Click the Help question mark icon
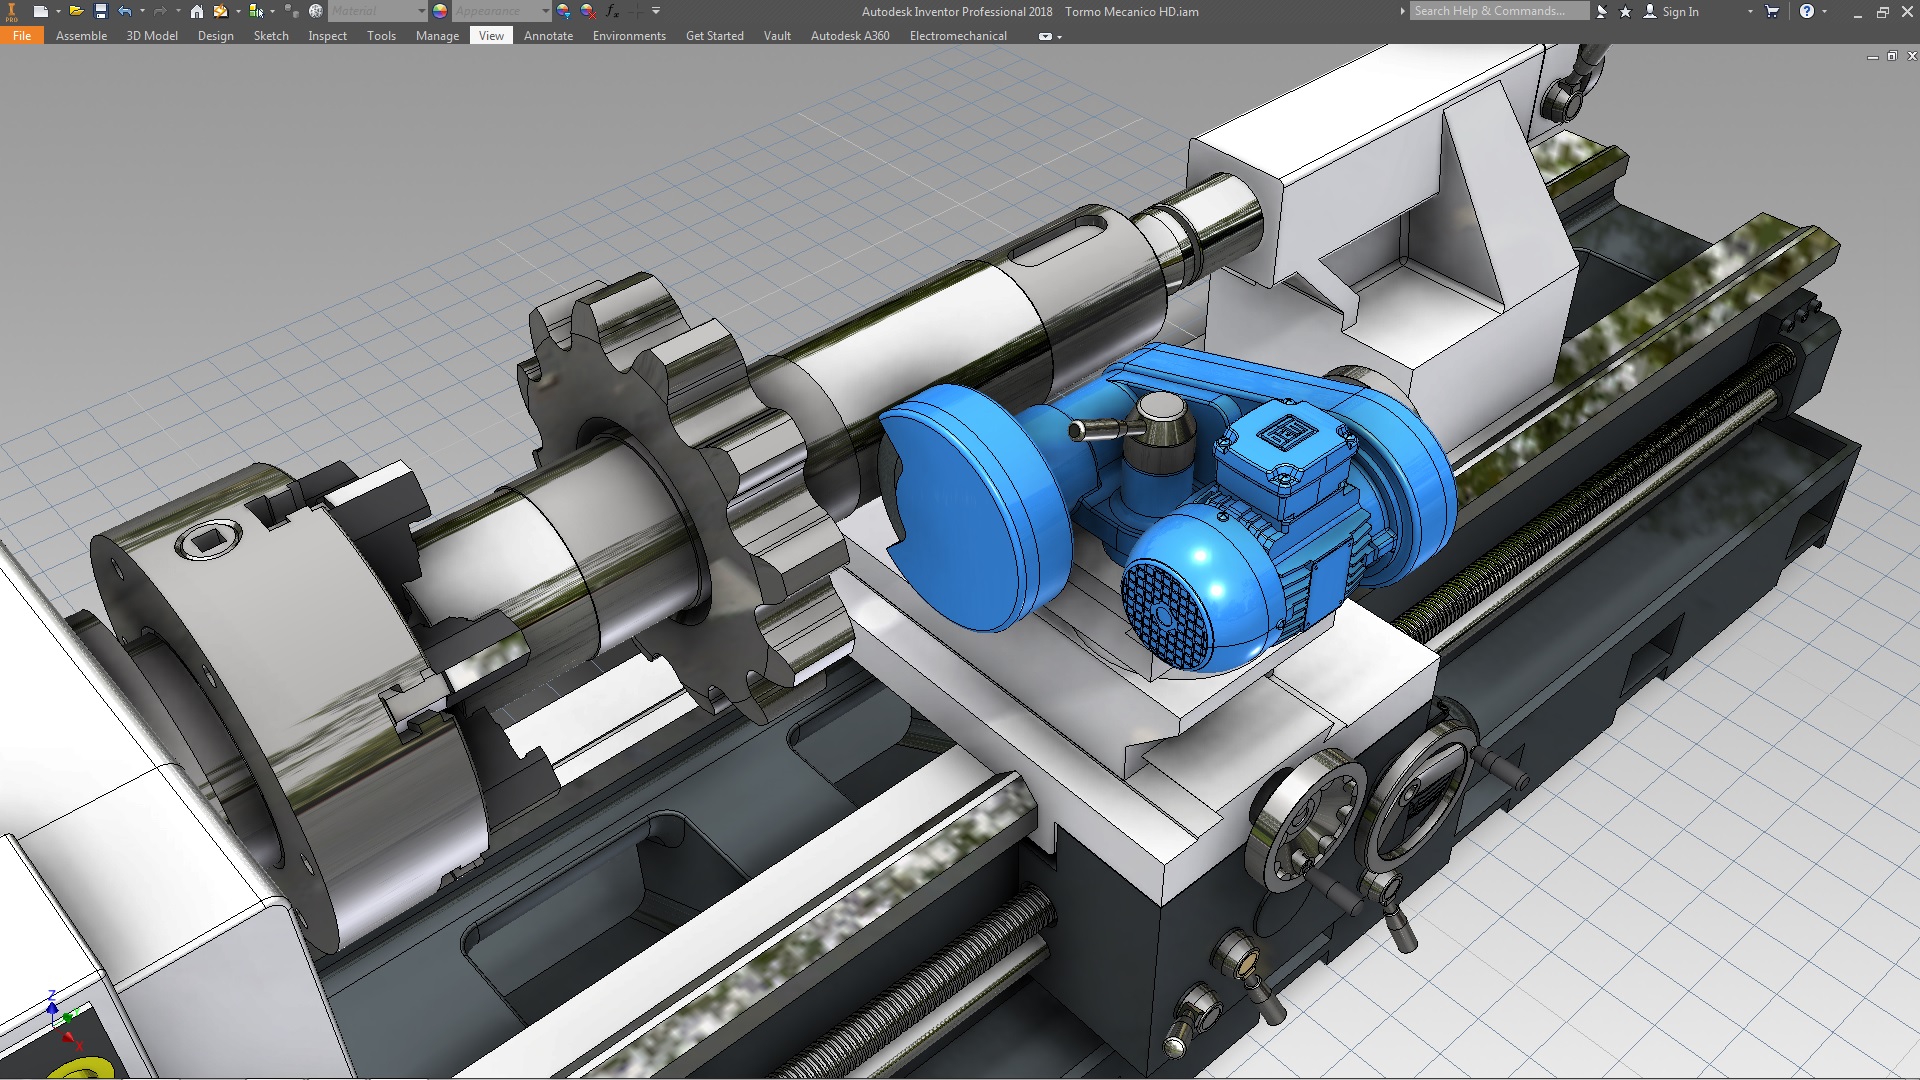The height and width of the screenshot is (1080, 1920). [x=1806, y=11]
